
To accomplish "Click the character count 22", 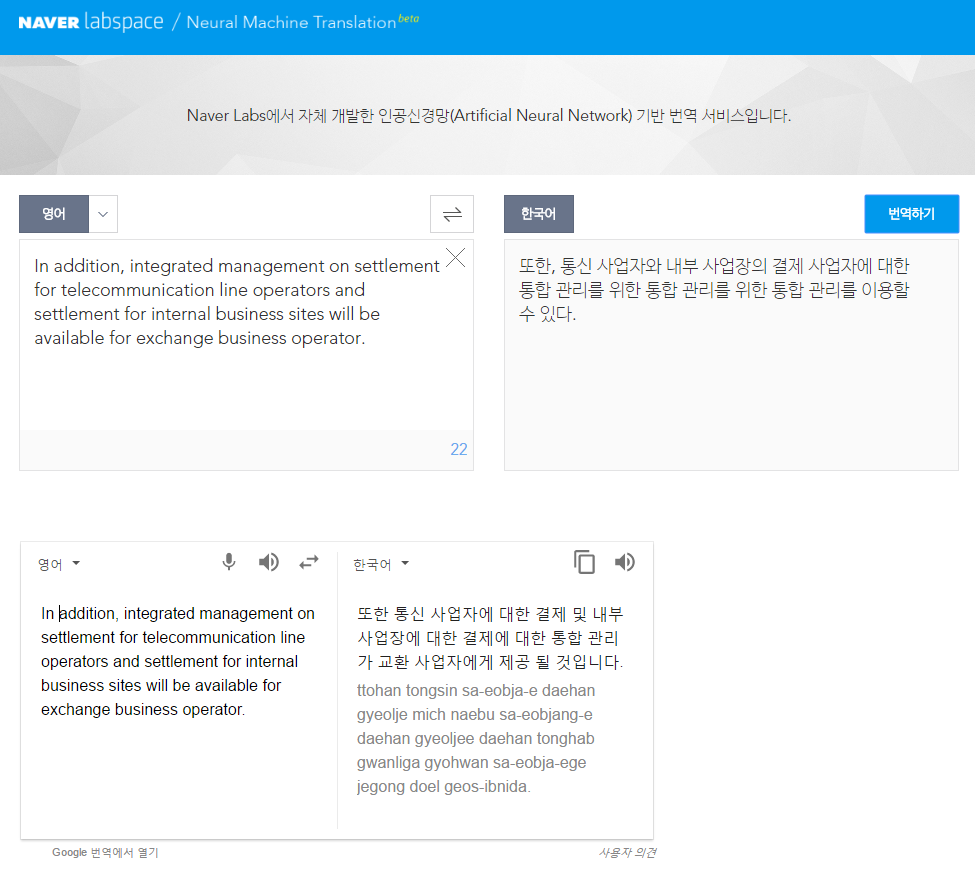I will click(459, 449).
